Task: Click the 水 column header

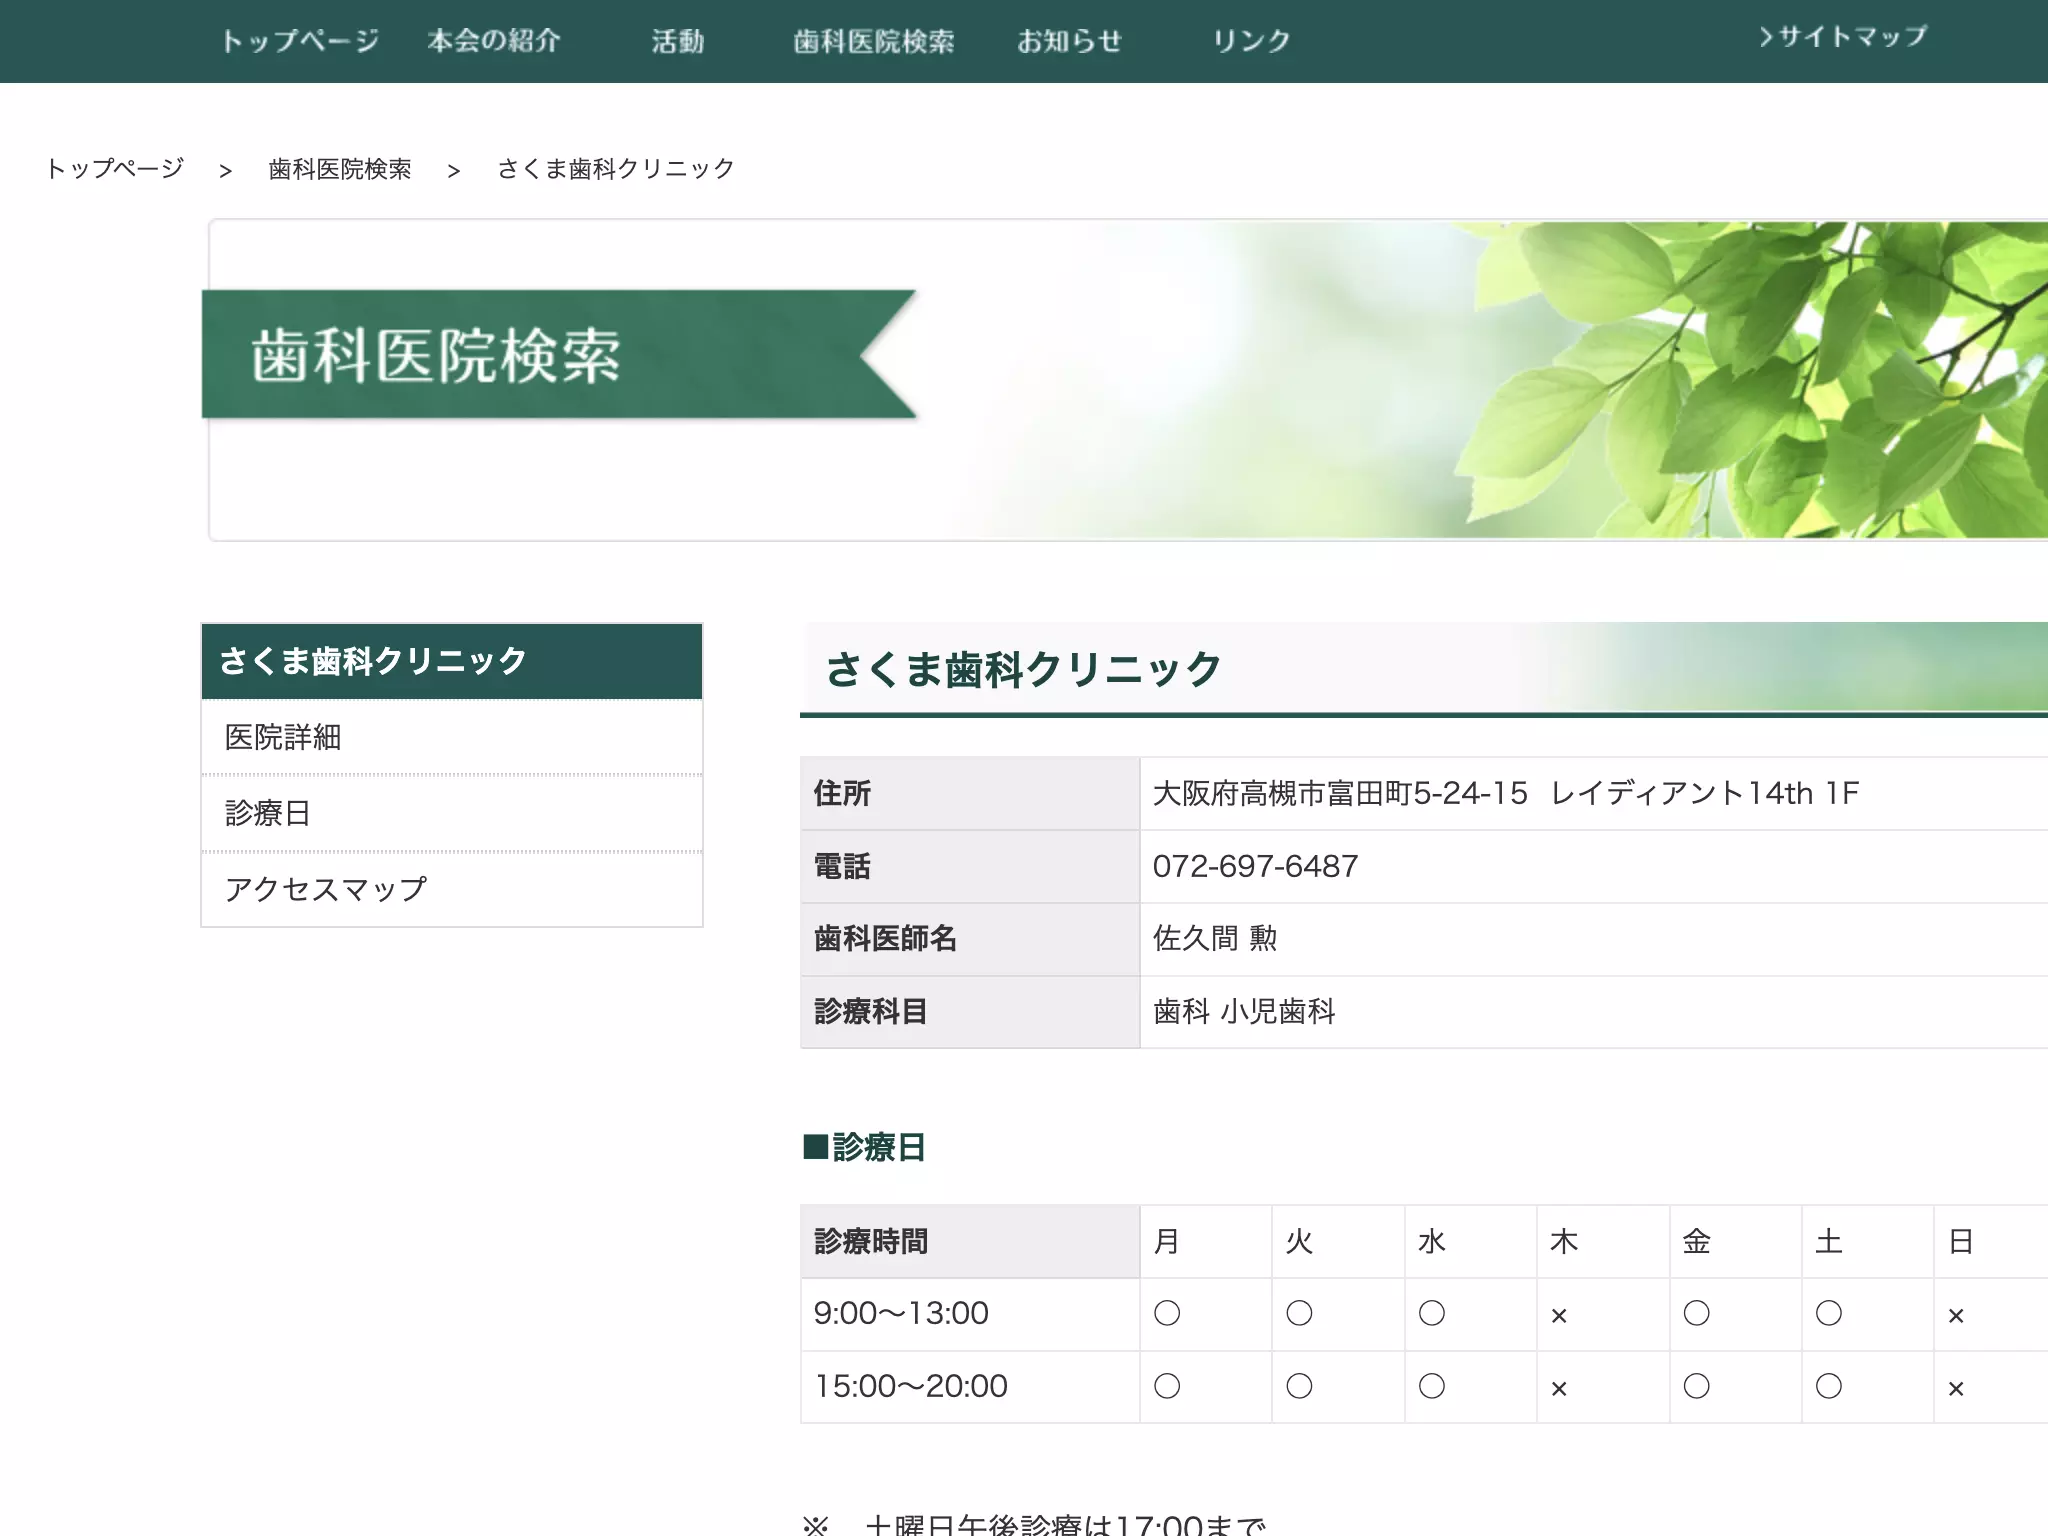Action: click(x=1471, y=1241)
